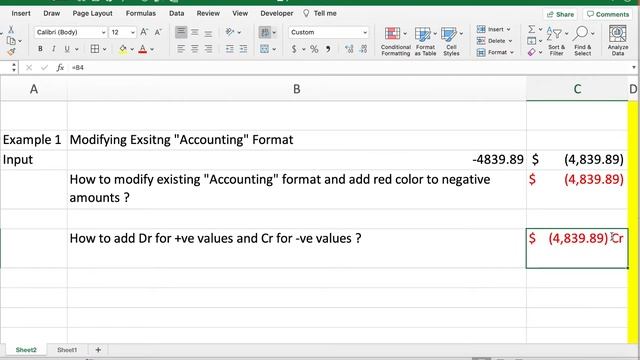Increase font size with larger A icon

144,32
